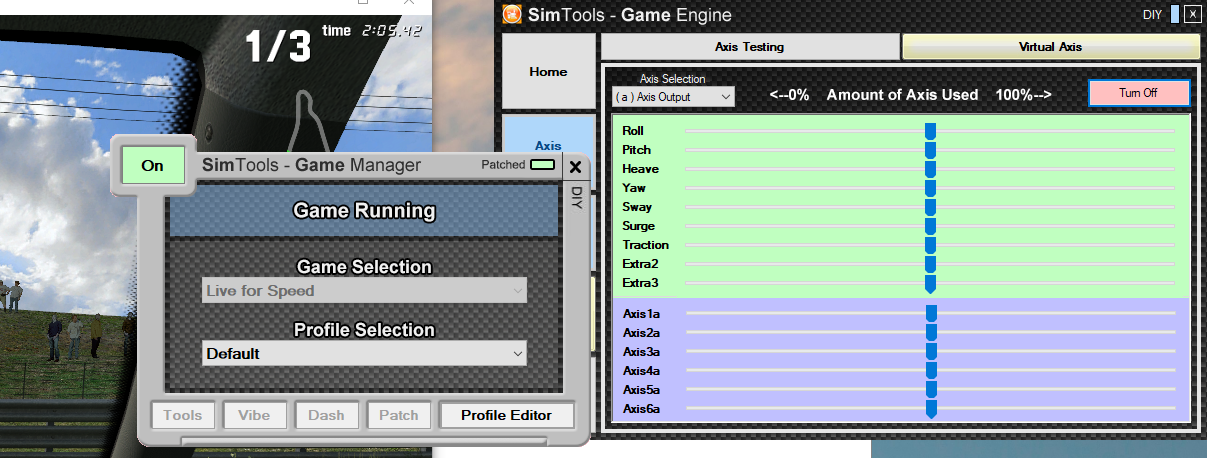Click the Game Running status banner
Screen dimensions: 1207x458
tap(364, 211)
